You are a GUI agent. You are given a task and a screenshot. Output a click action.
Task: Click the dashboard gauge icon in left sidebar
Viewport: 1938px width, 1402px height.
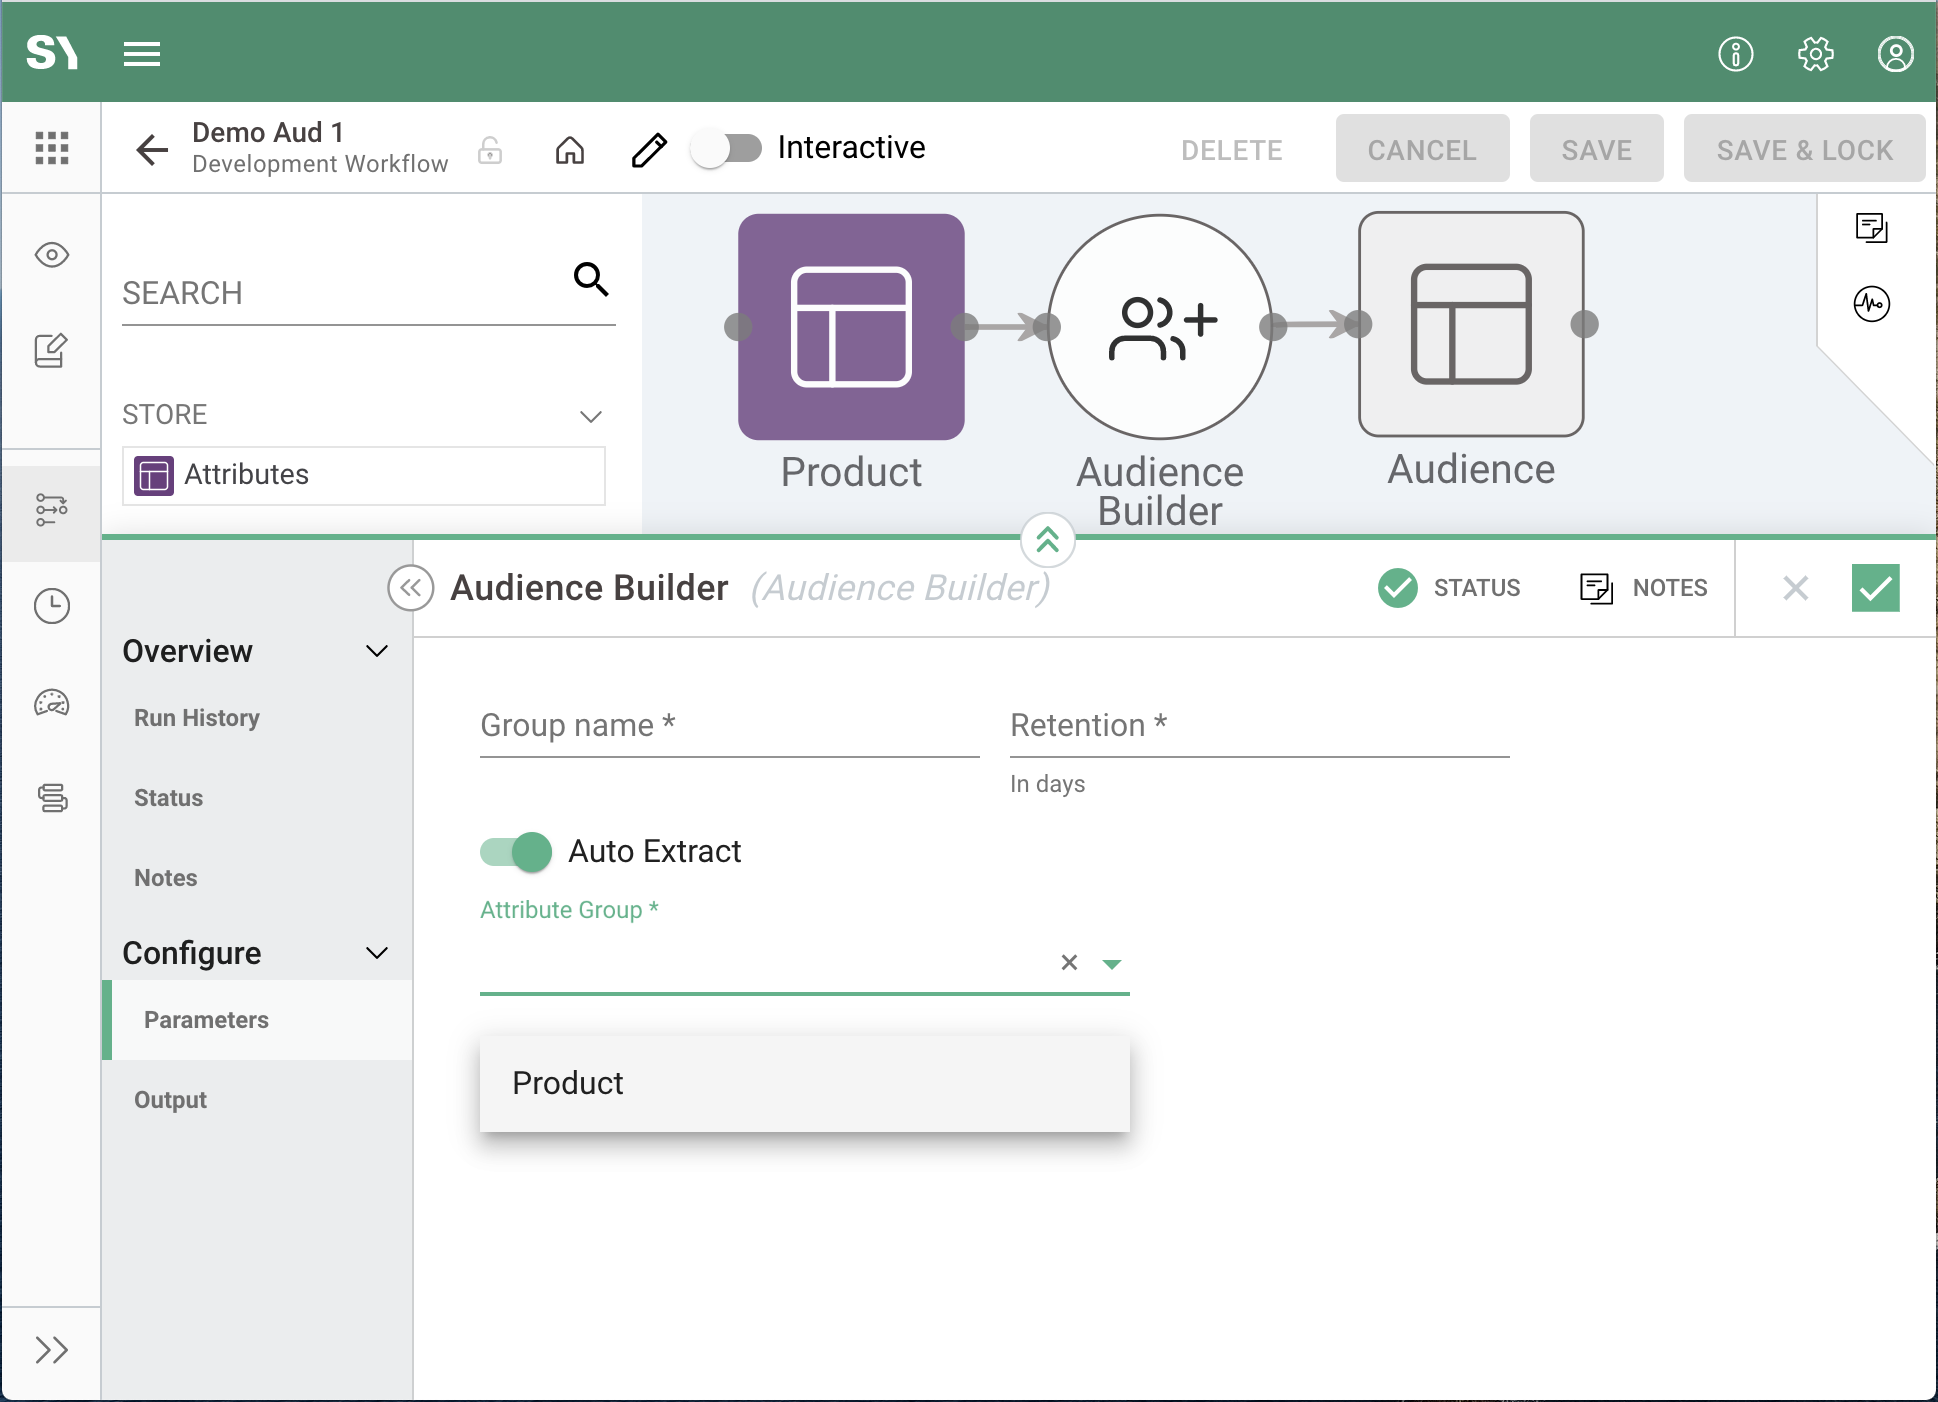[x=51, y=703]
